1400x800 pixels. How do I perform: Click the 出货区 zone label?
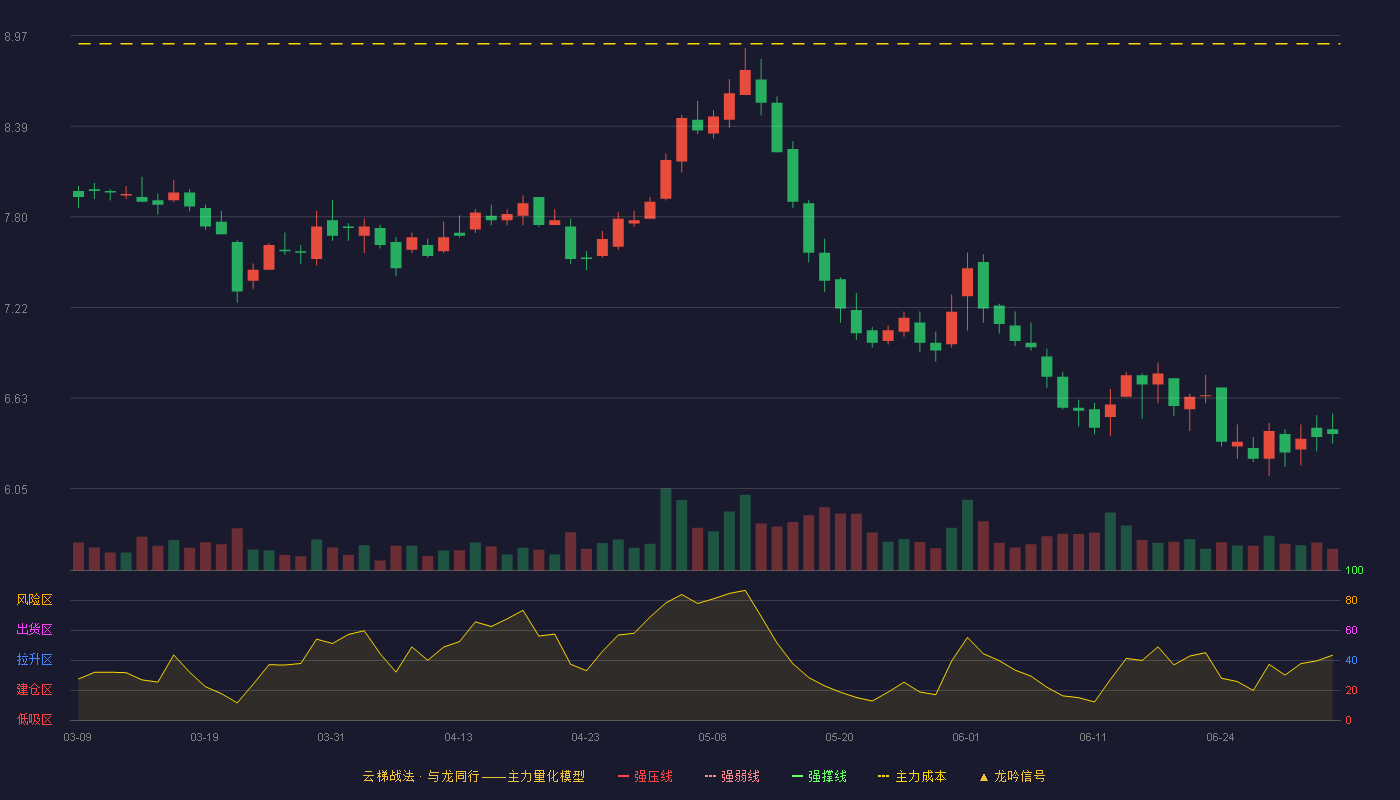click(34, 630)
